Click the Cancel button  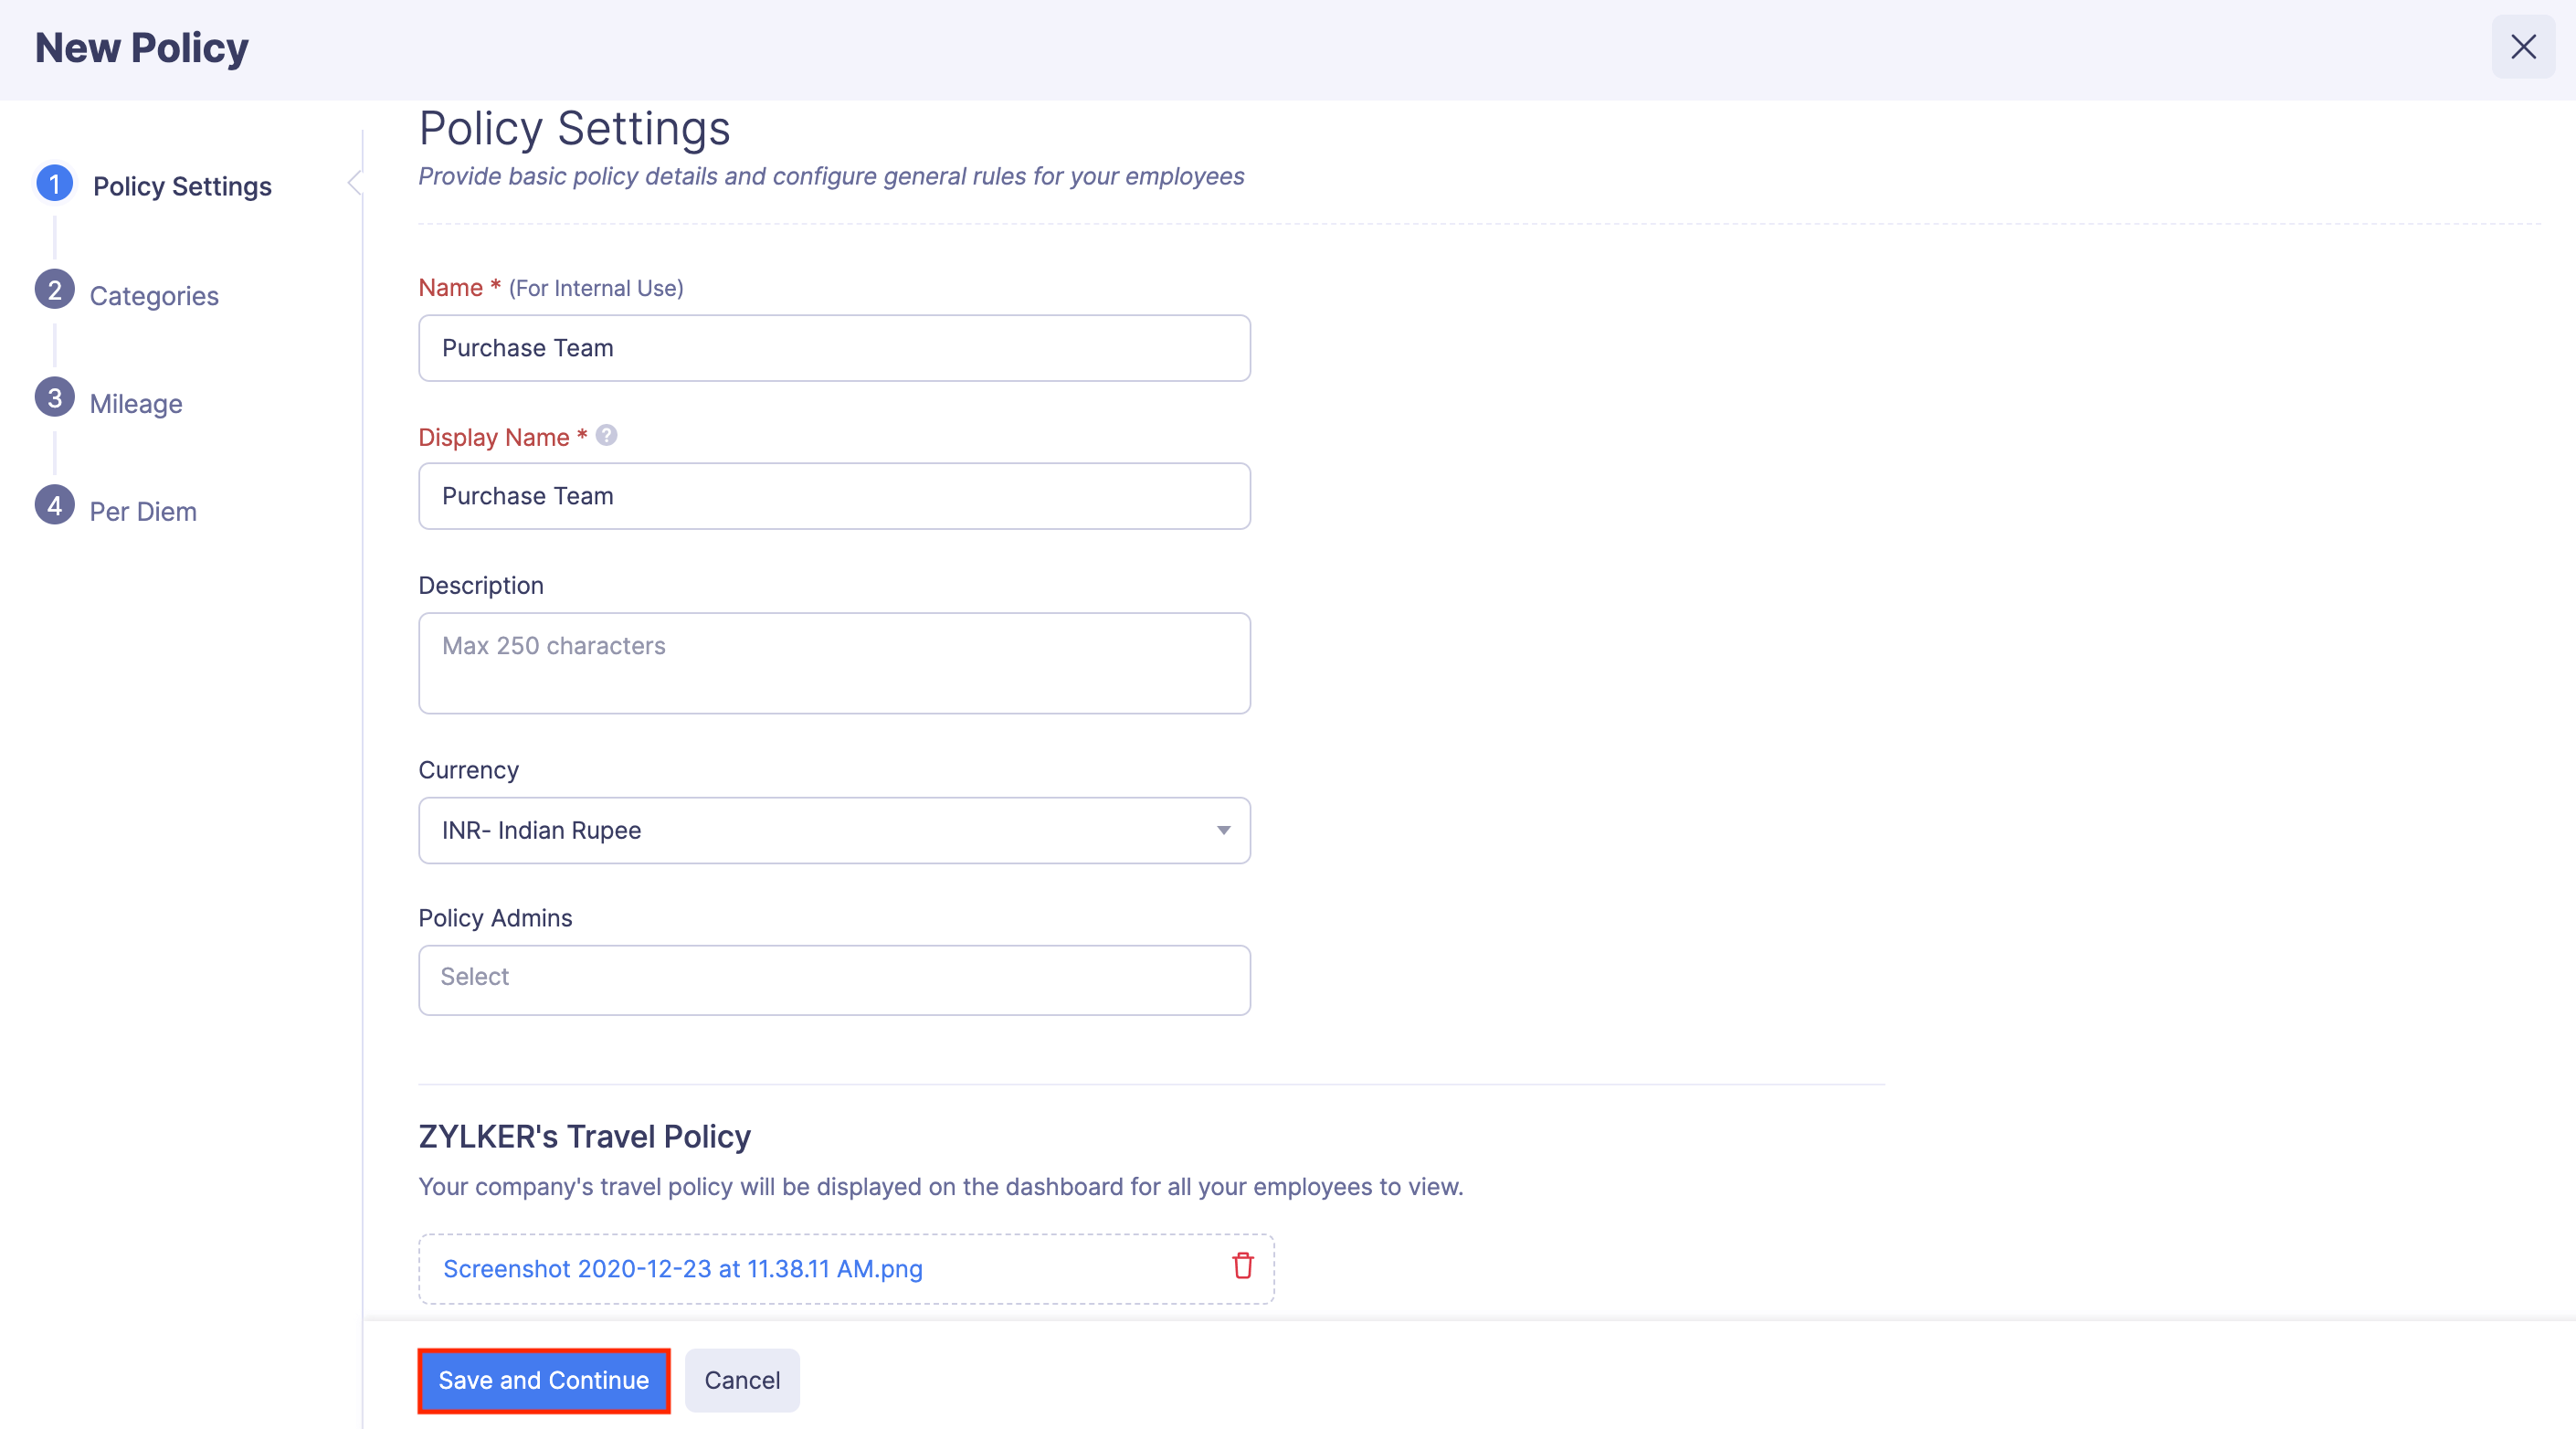coord(741,1380)
